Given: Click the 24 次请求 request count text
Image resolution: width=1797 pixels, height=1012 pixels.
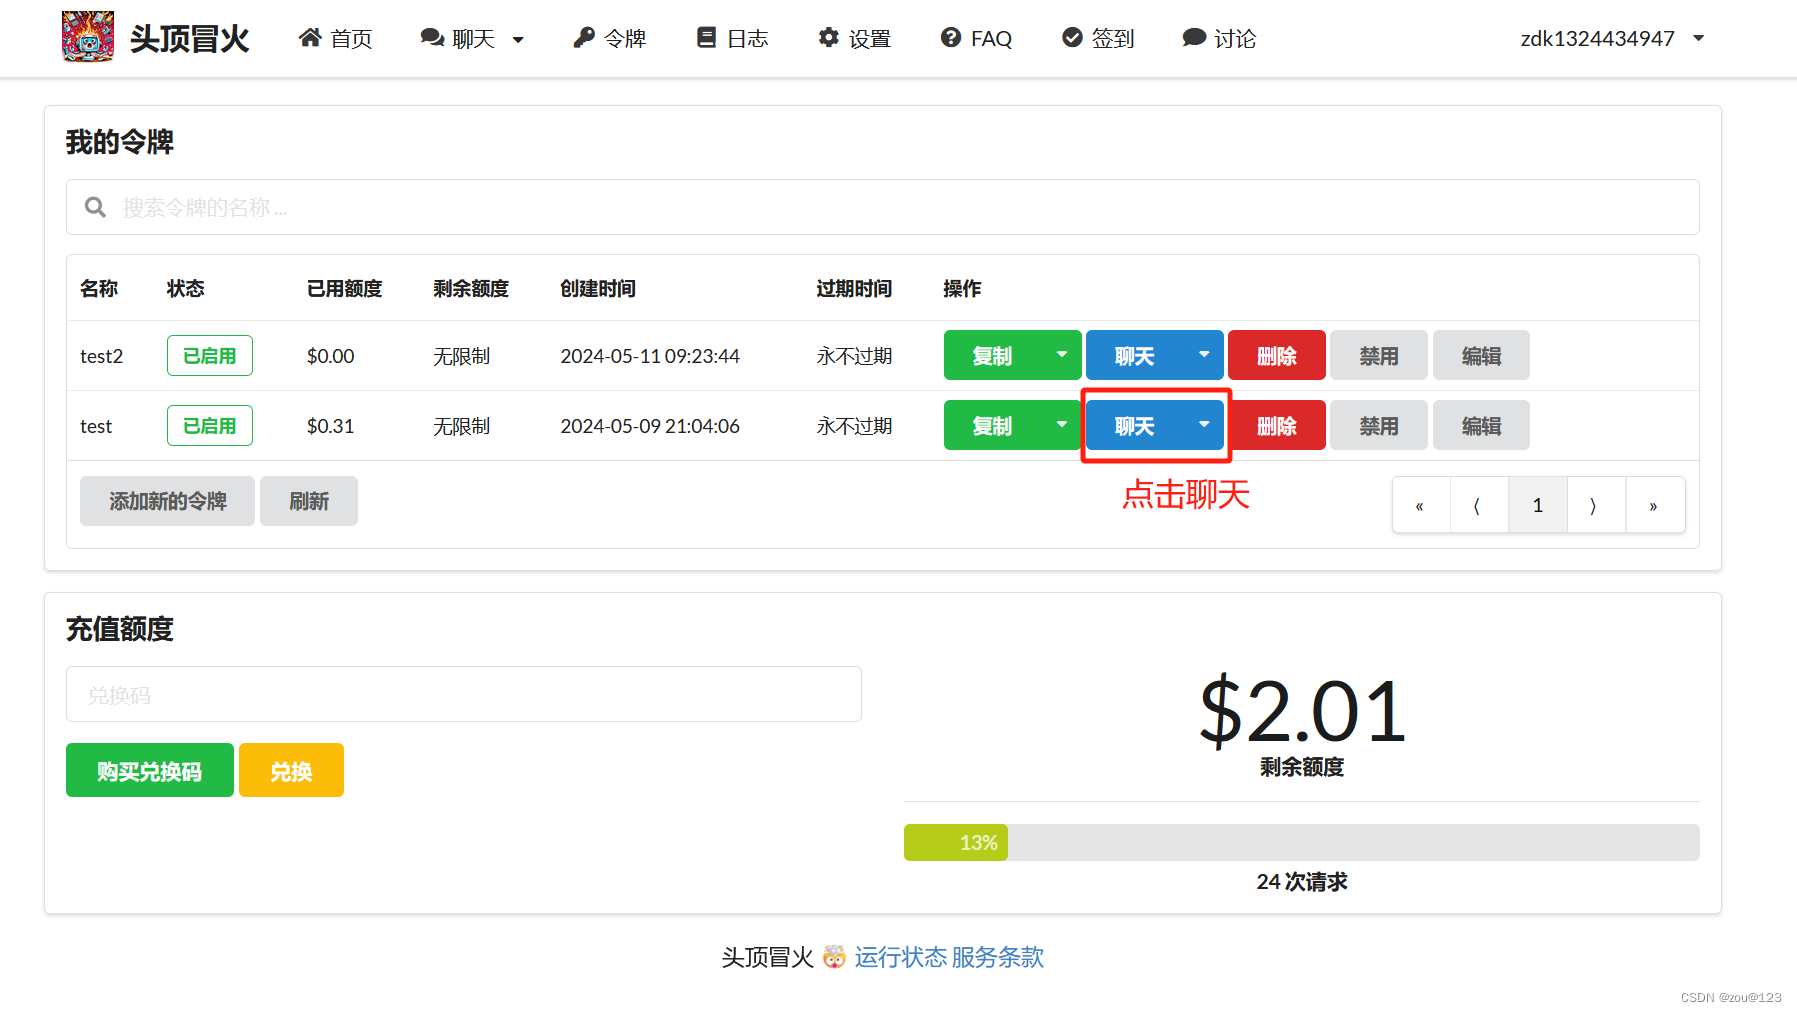Looking at the screenshot, I should pos(1302,881).
